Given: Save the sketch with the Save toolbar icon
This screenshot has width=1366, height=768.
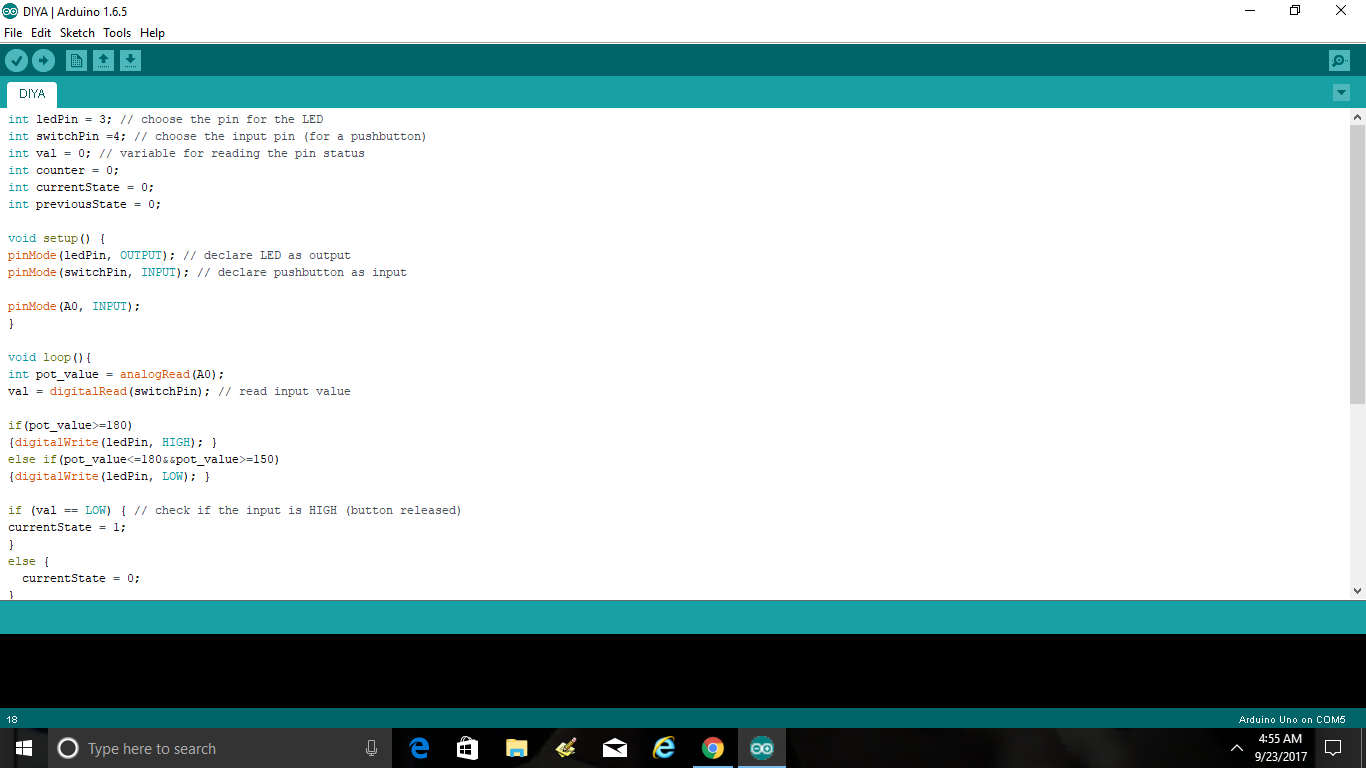Looking at the screenshot, I should 131,60.
